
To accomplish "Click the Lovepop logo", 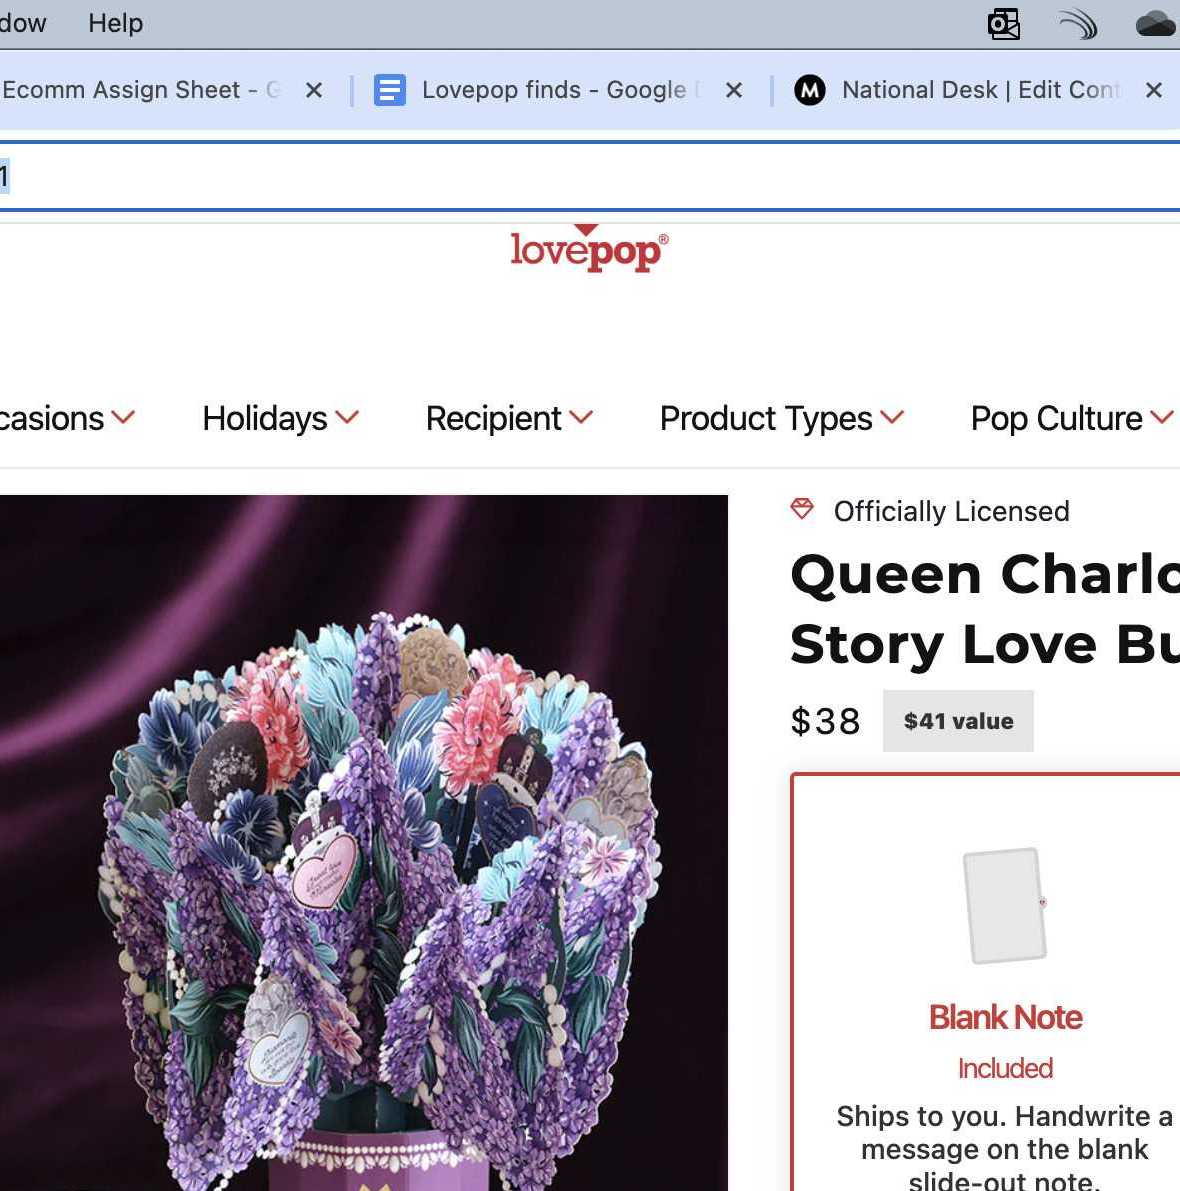I will 589,248.
